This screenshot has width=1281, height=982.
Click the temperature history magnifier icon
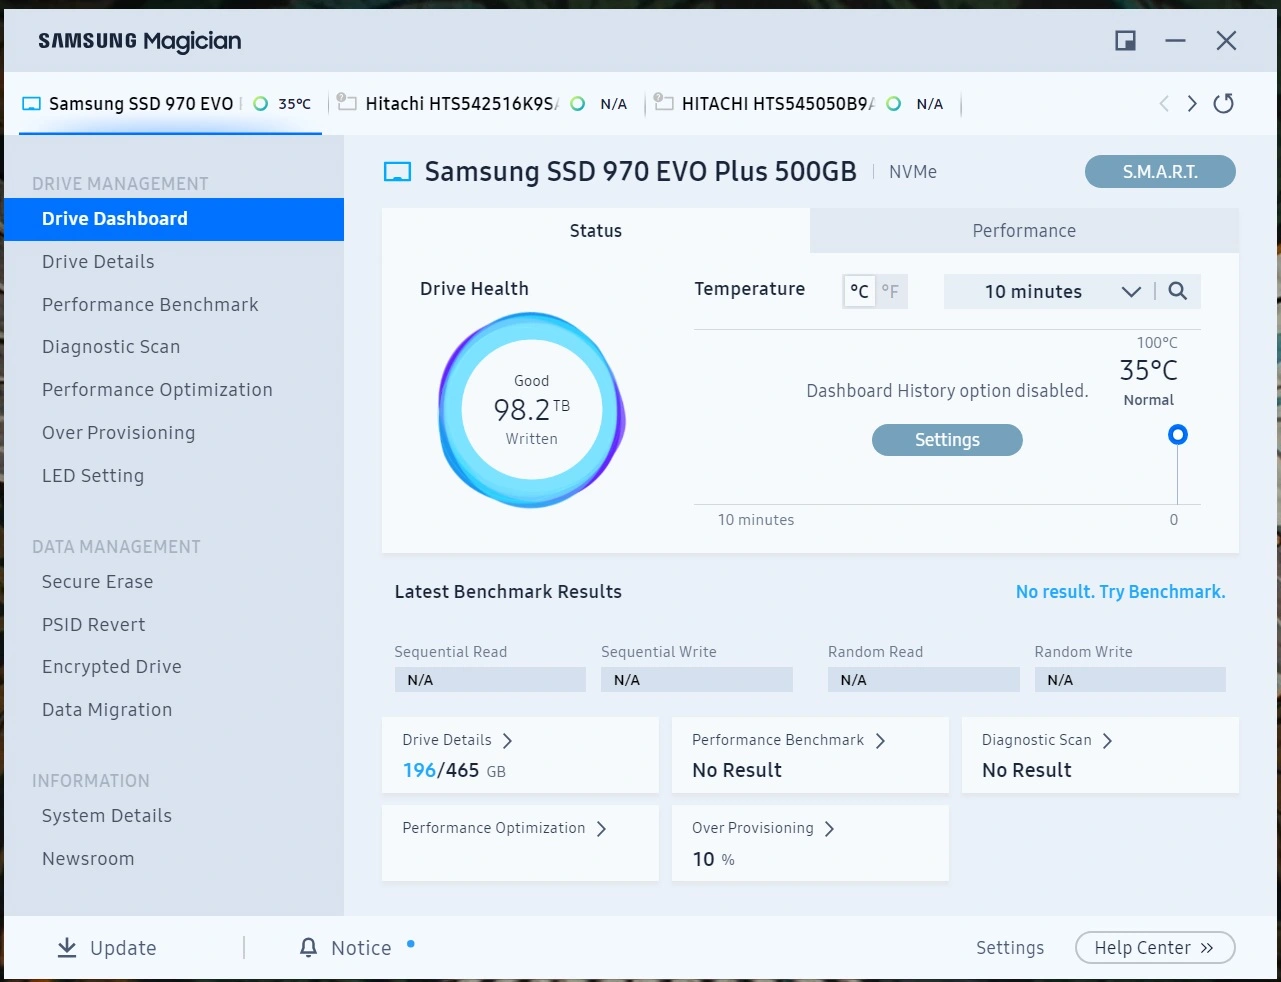1178,291
